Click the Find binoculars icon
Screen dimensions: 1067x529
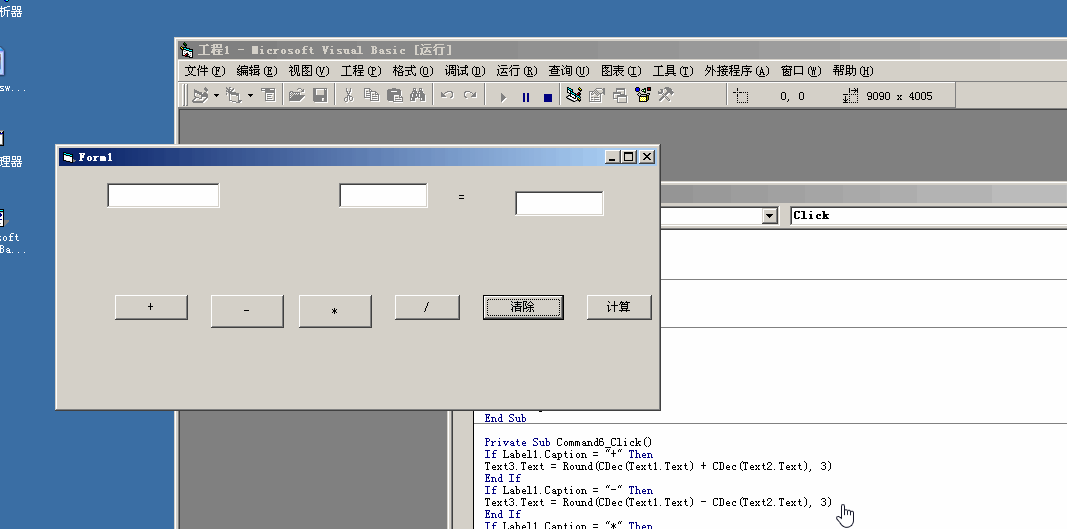[418, 96]
